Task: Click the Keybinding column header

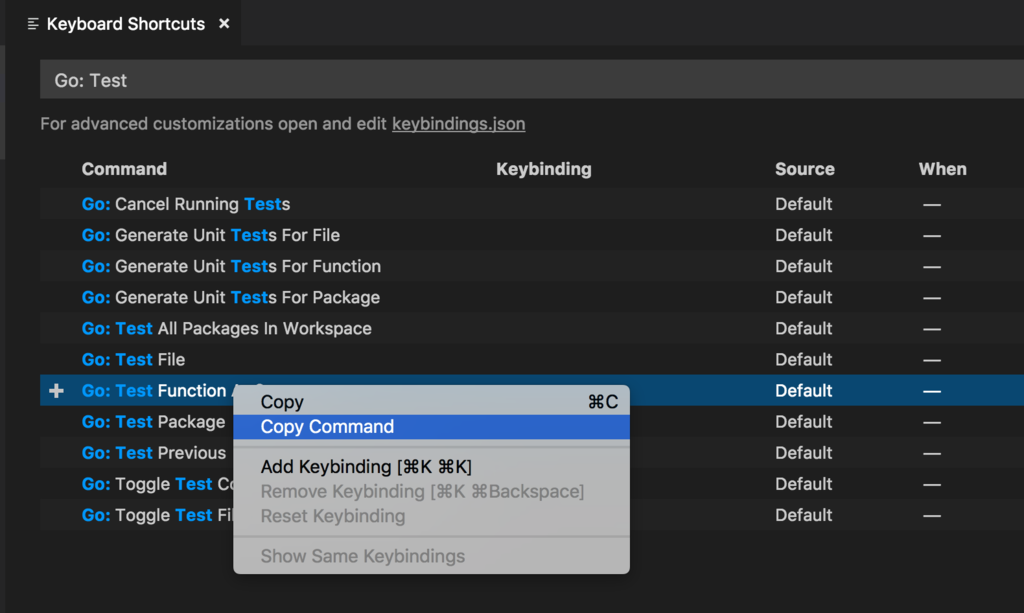Action: [543, 169]
